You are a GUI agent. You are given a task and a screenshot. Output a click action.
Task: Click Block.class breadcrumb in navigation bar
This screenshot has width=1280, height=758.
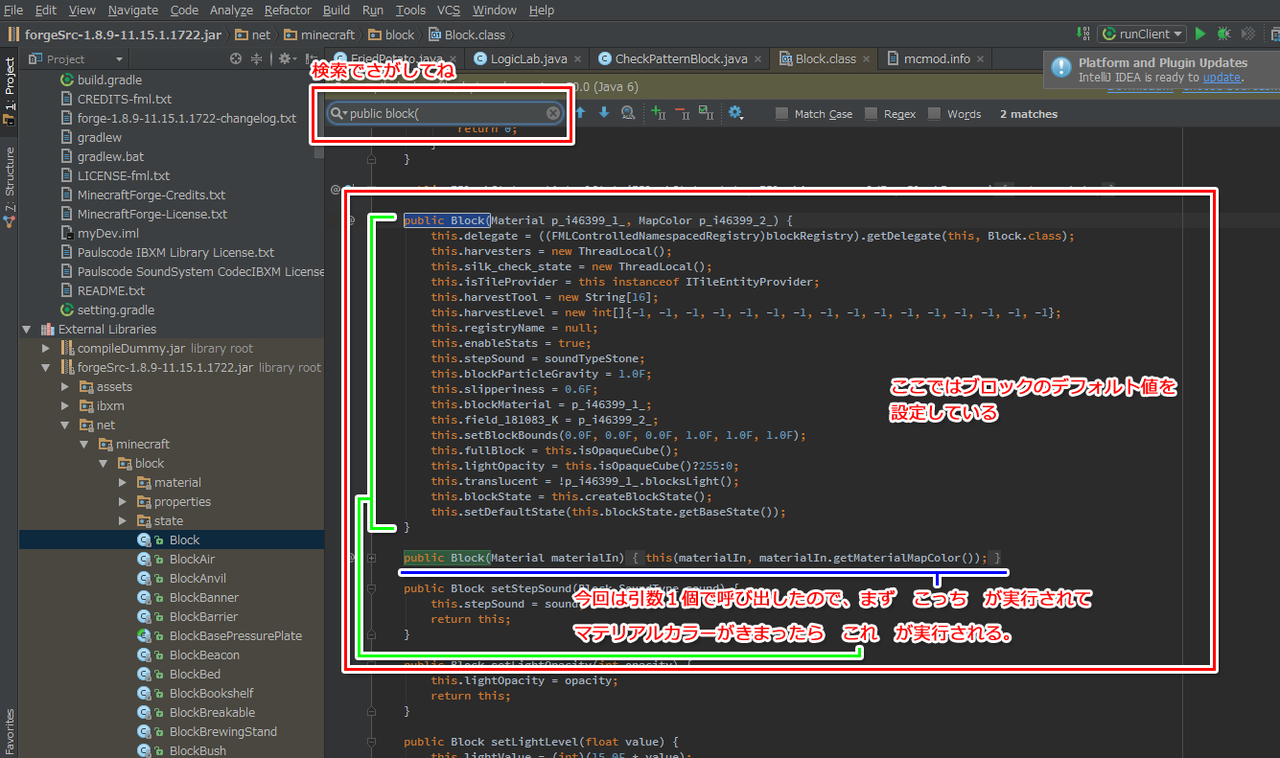click(x=467, y=34)
